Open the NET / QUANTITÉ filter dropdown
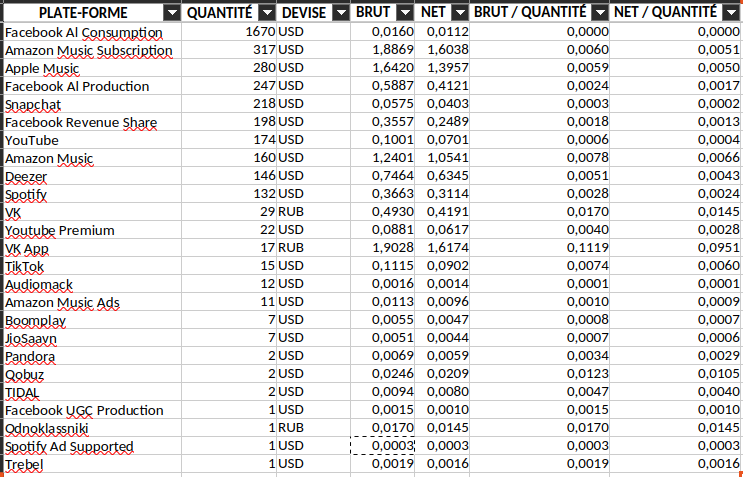Viewport: 743px width, 477px height. click(x=731, y=13)
